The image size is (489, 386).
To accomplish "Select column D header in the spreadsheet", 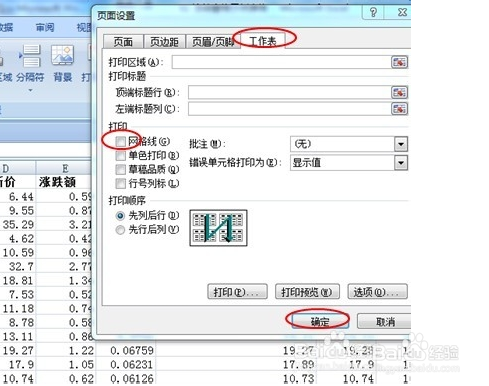I will pyautogui.click(x=17, y=168).
